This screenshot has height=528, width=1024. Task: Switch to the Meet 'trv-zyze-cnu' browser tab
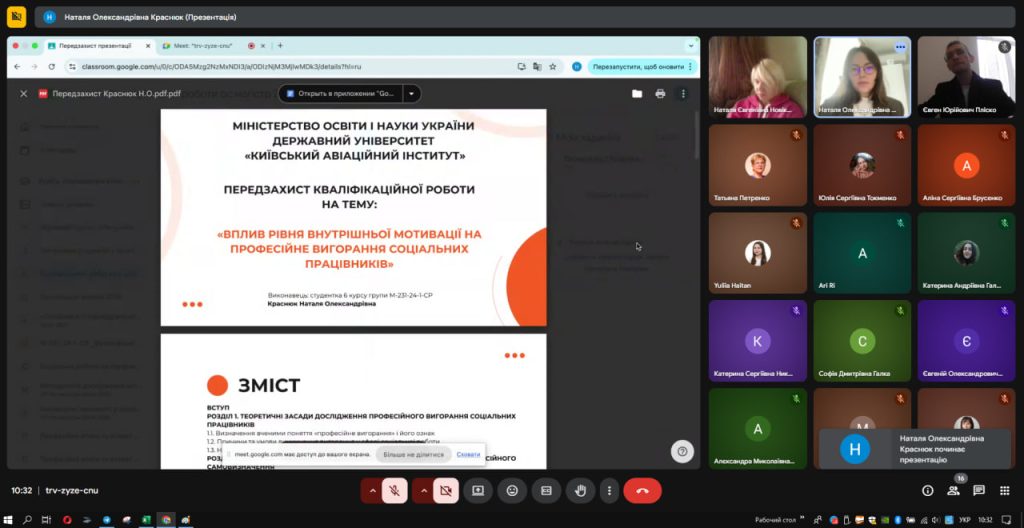coord(200,46)
